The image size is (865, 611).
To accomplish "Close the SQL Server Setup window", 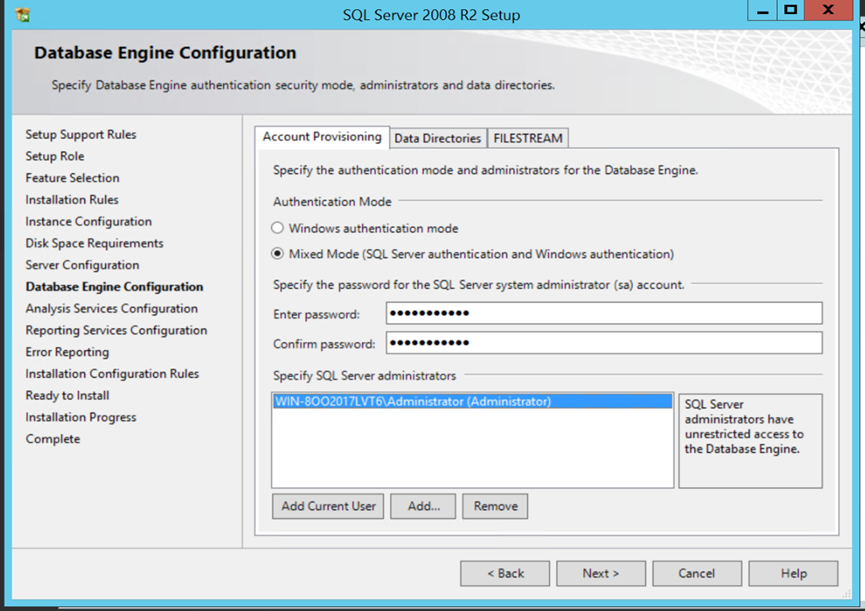I will click(828, 10).
